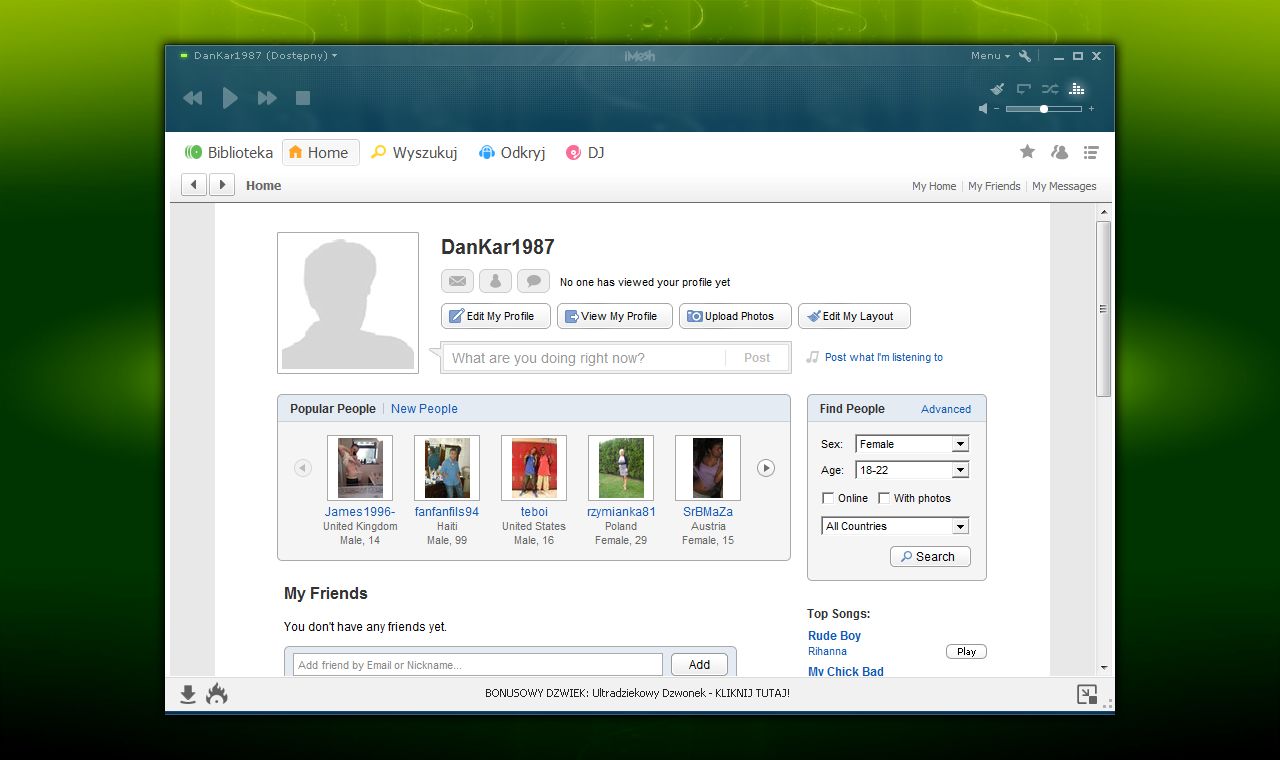Open the envelope message icon under DanKar1987

[x=457, y=281]
